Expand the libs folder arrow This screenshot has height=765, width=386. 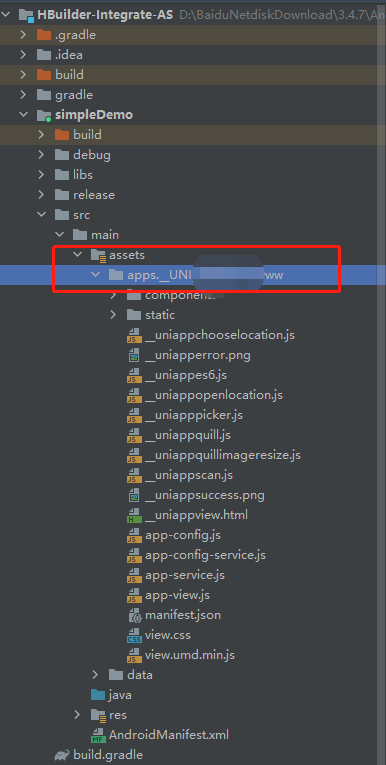(x=41, y=175)
